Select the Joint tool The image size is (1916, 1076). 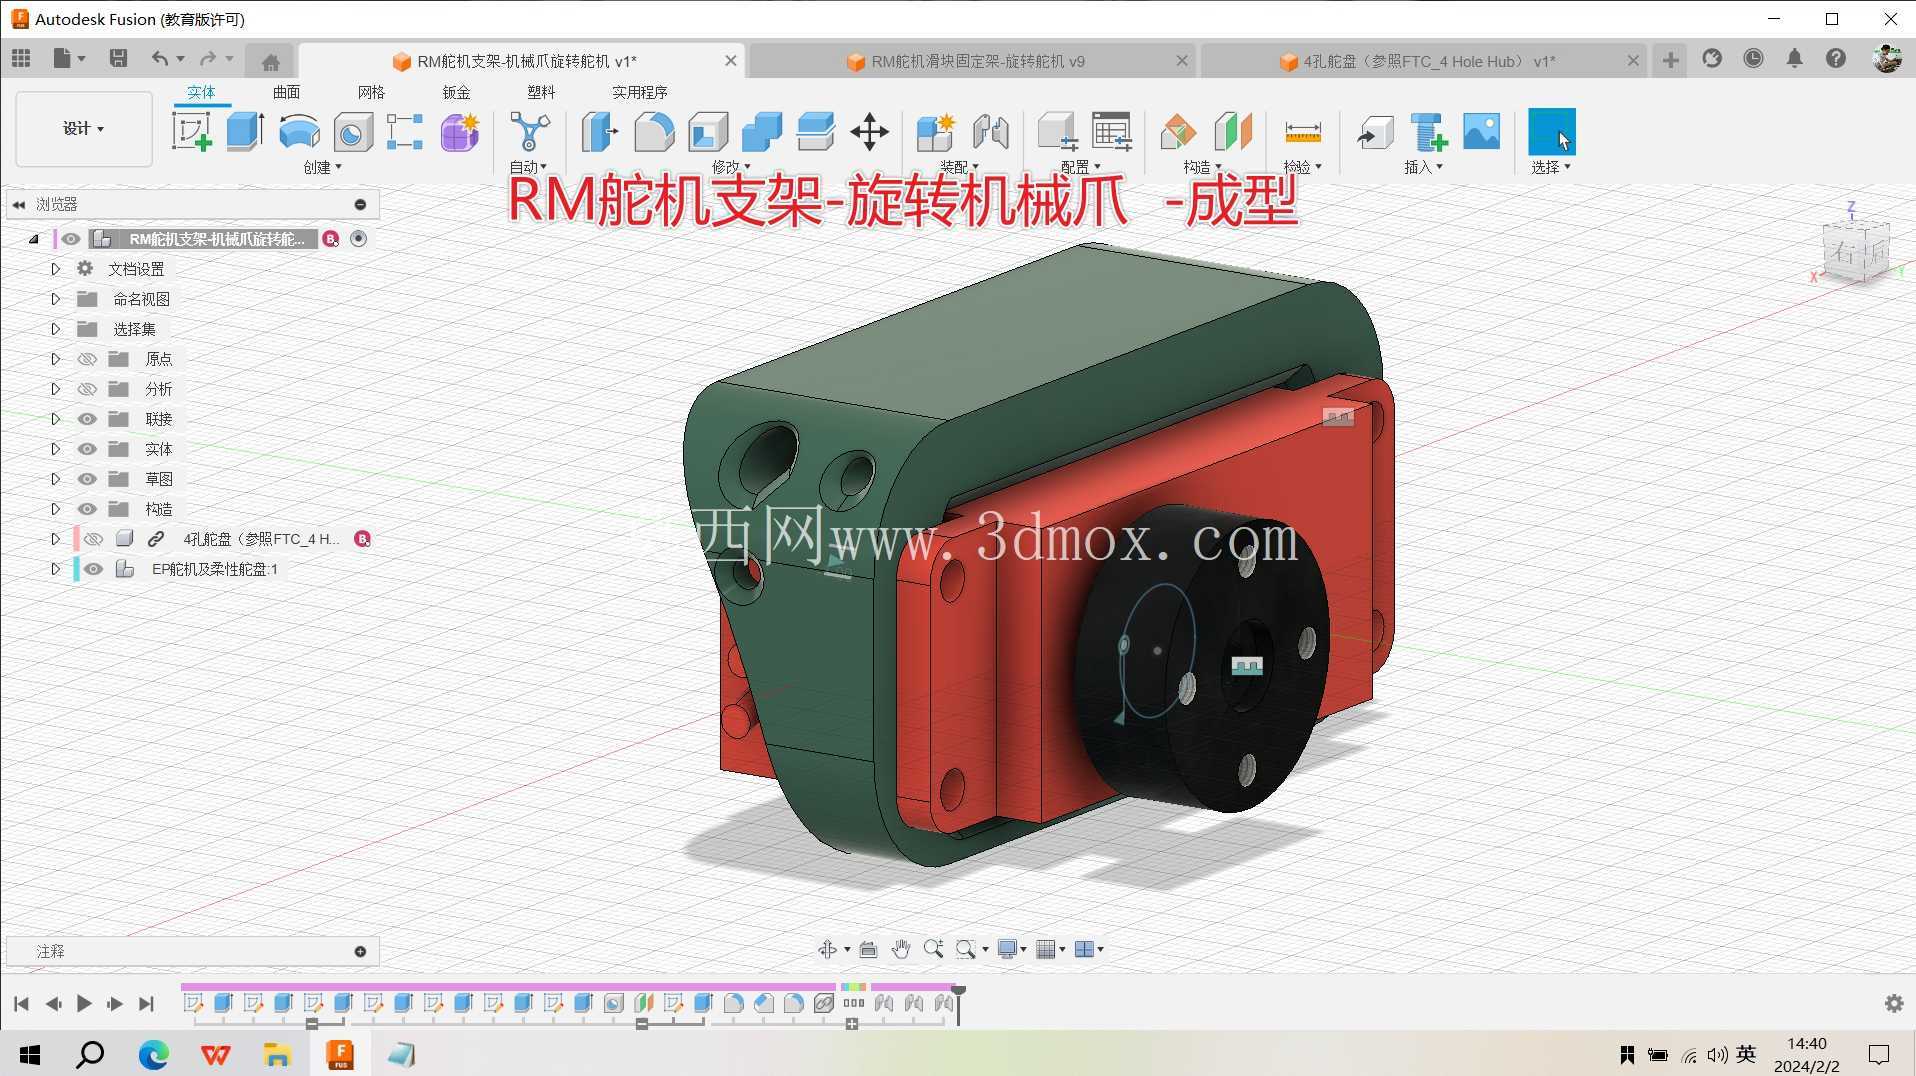pos(990,131)
